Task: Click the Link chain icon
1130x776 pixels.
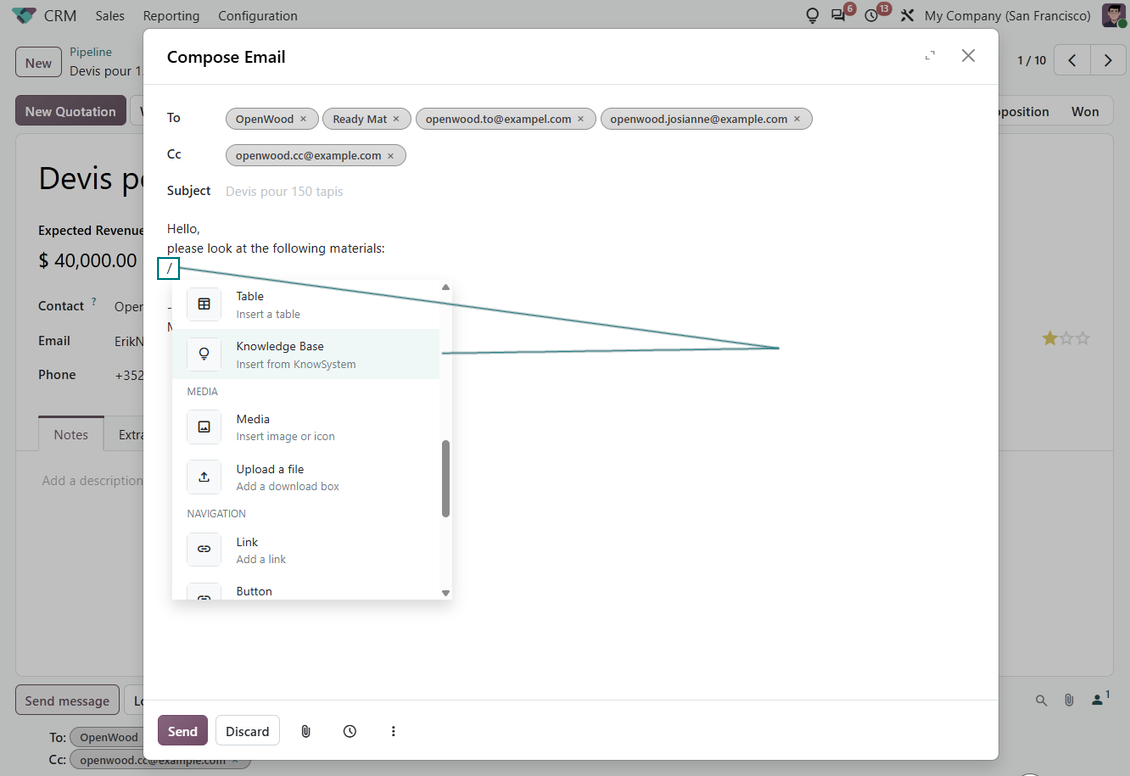Action: [204, 549]
